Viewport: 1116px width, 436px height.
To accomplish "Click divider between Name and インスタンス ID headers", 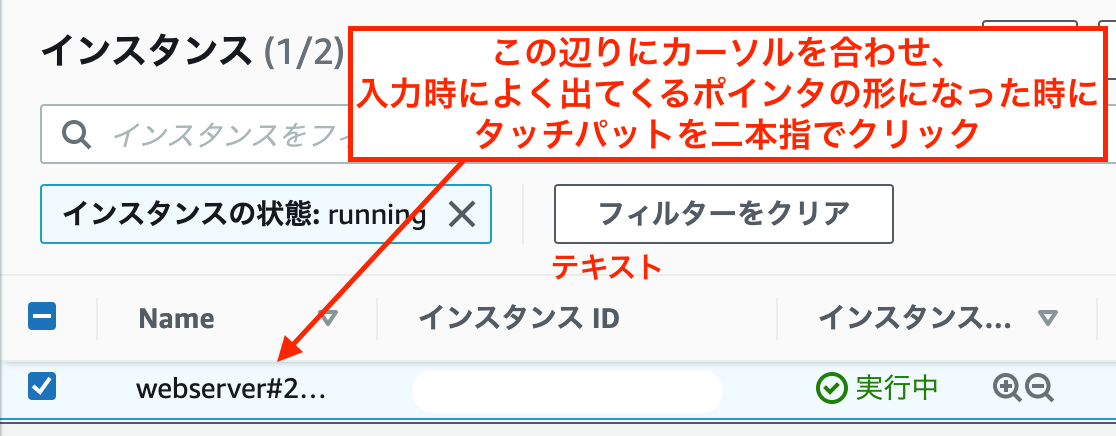I will point(377,319).
